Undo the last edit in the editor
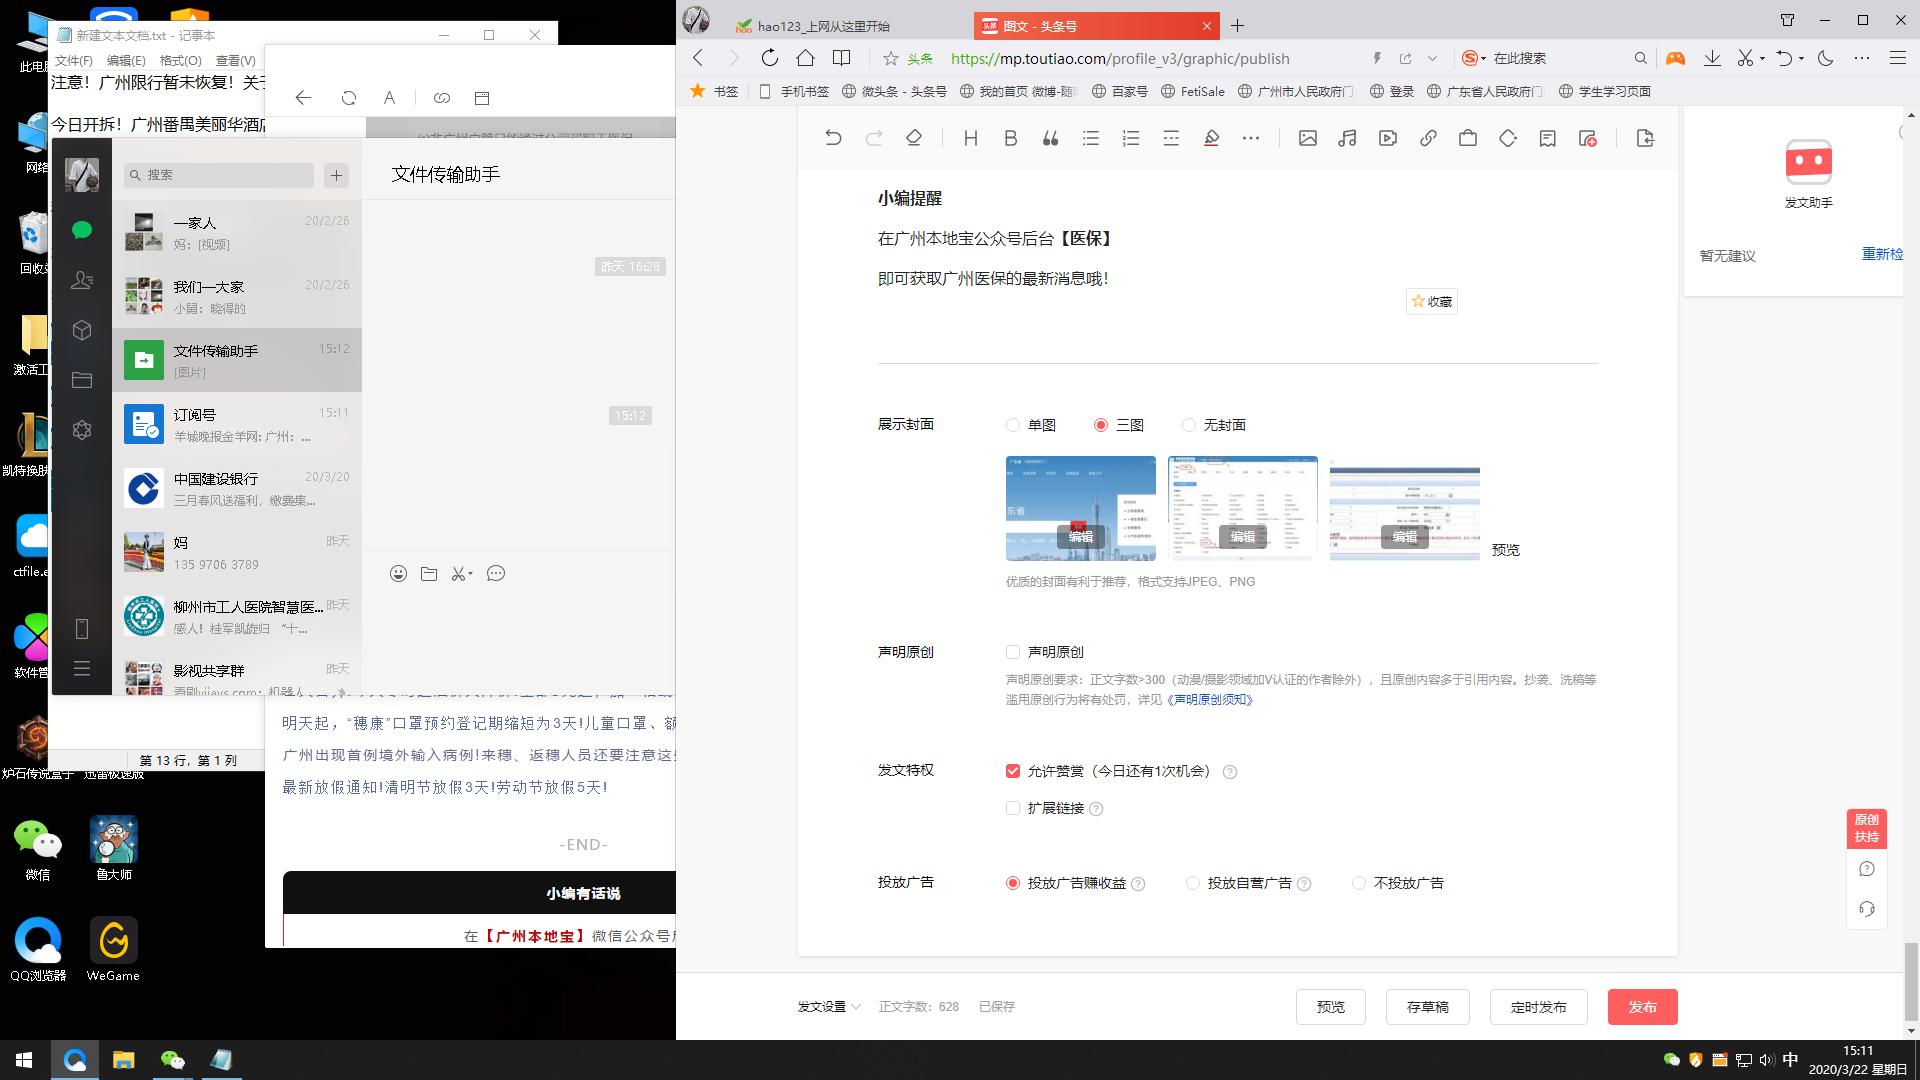1920x1080 pixels. point(834,138)
